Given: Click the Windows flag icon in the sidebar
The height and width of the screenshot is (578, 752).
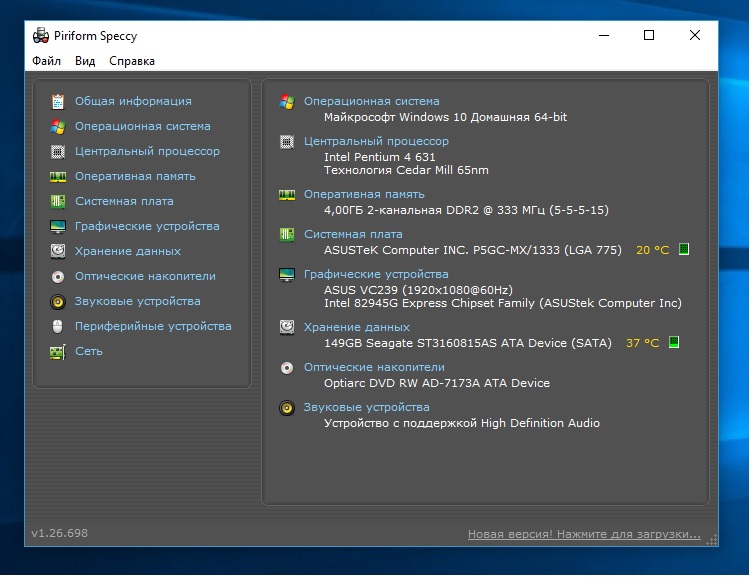Looking at the screenshot, I should click(x=58, y=127).
